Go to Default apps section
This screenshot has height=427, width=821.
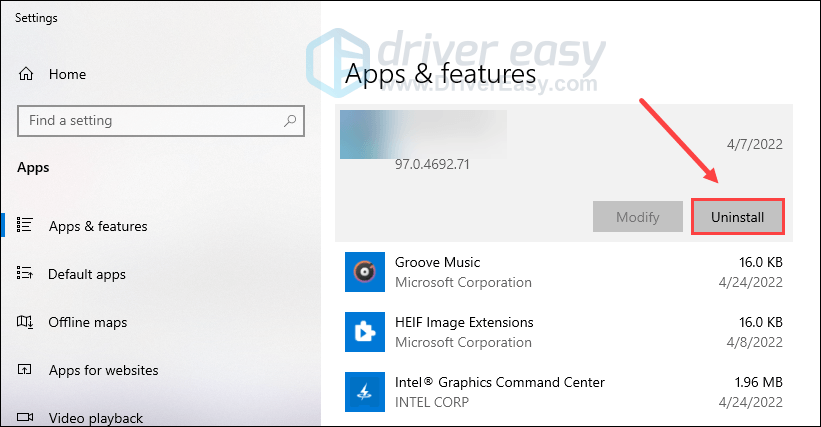87,274
